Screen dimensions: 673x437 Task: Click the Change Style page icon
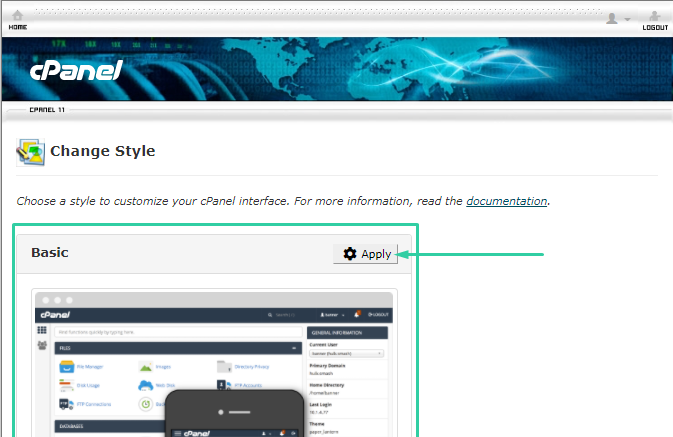tap(30, 152)
